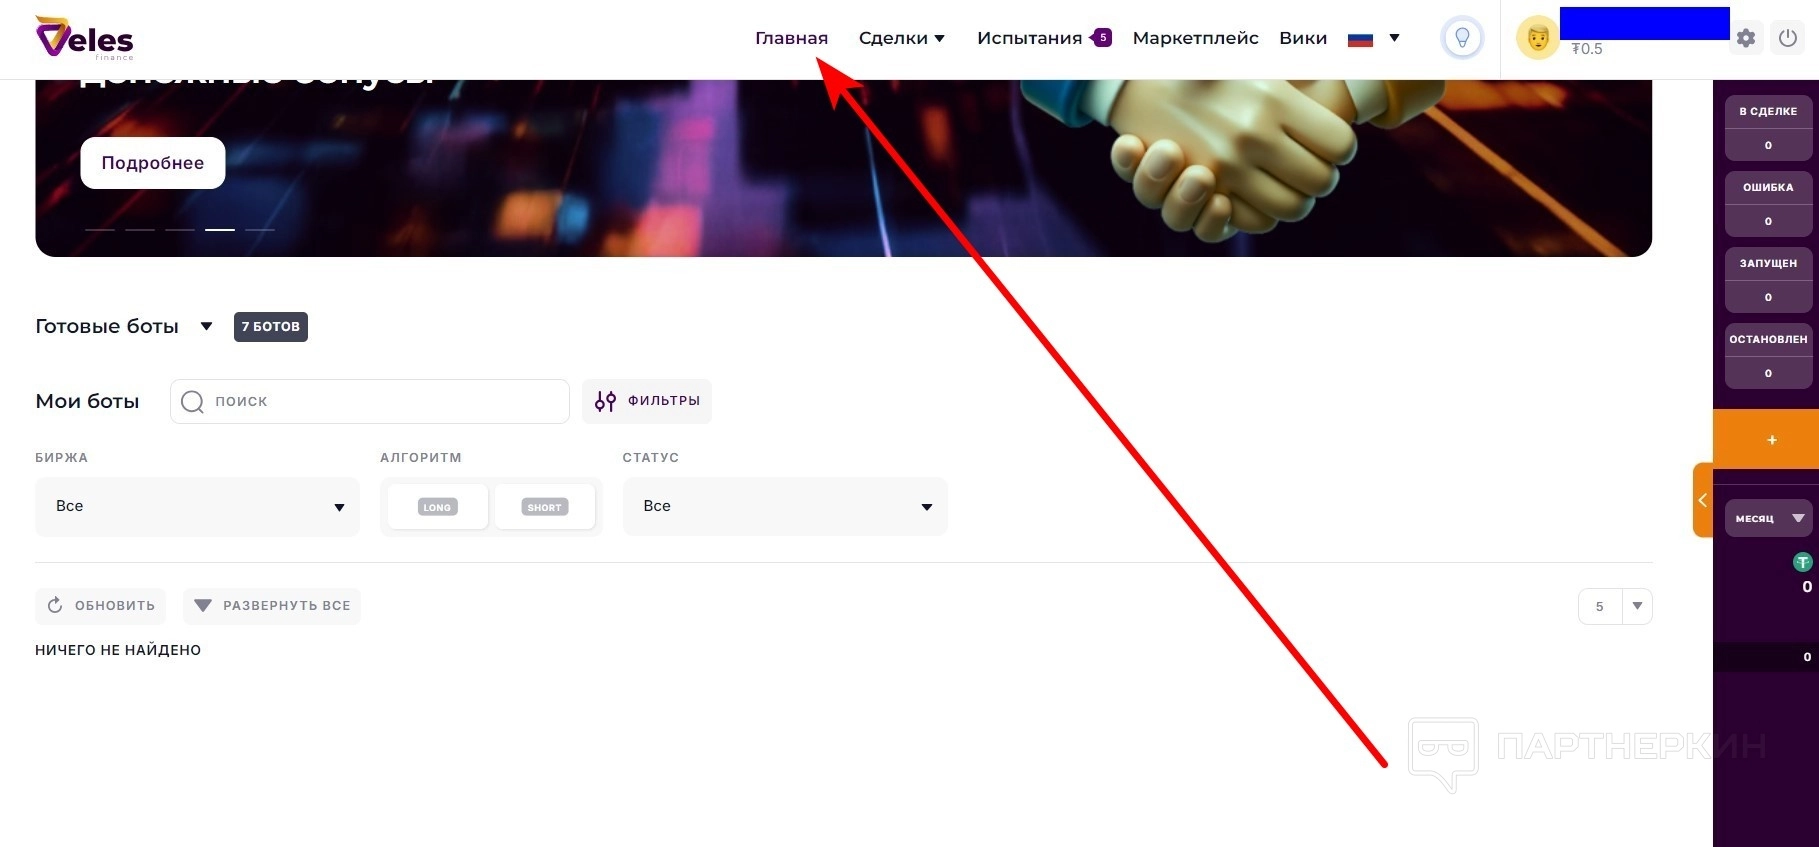1819x847 pixels.
Task: Open the Месяц period dropdown
Action: tap(1769, 518)
